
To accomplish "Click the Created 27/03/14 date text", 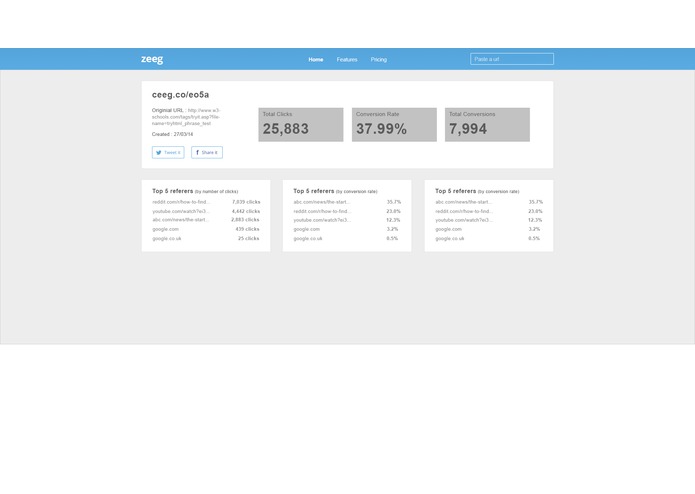I will (172, 134).
